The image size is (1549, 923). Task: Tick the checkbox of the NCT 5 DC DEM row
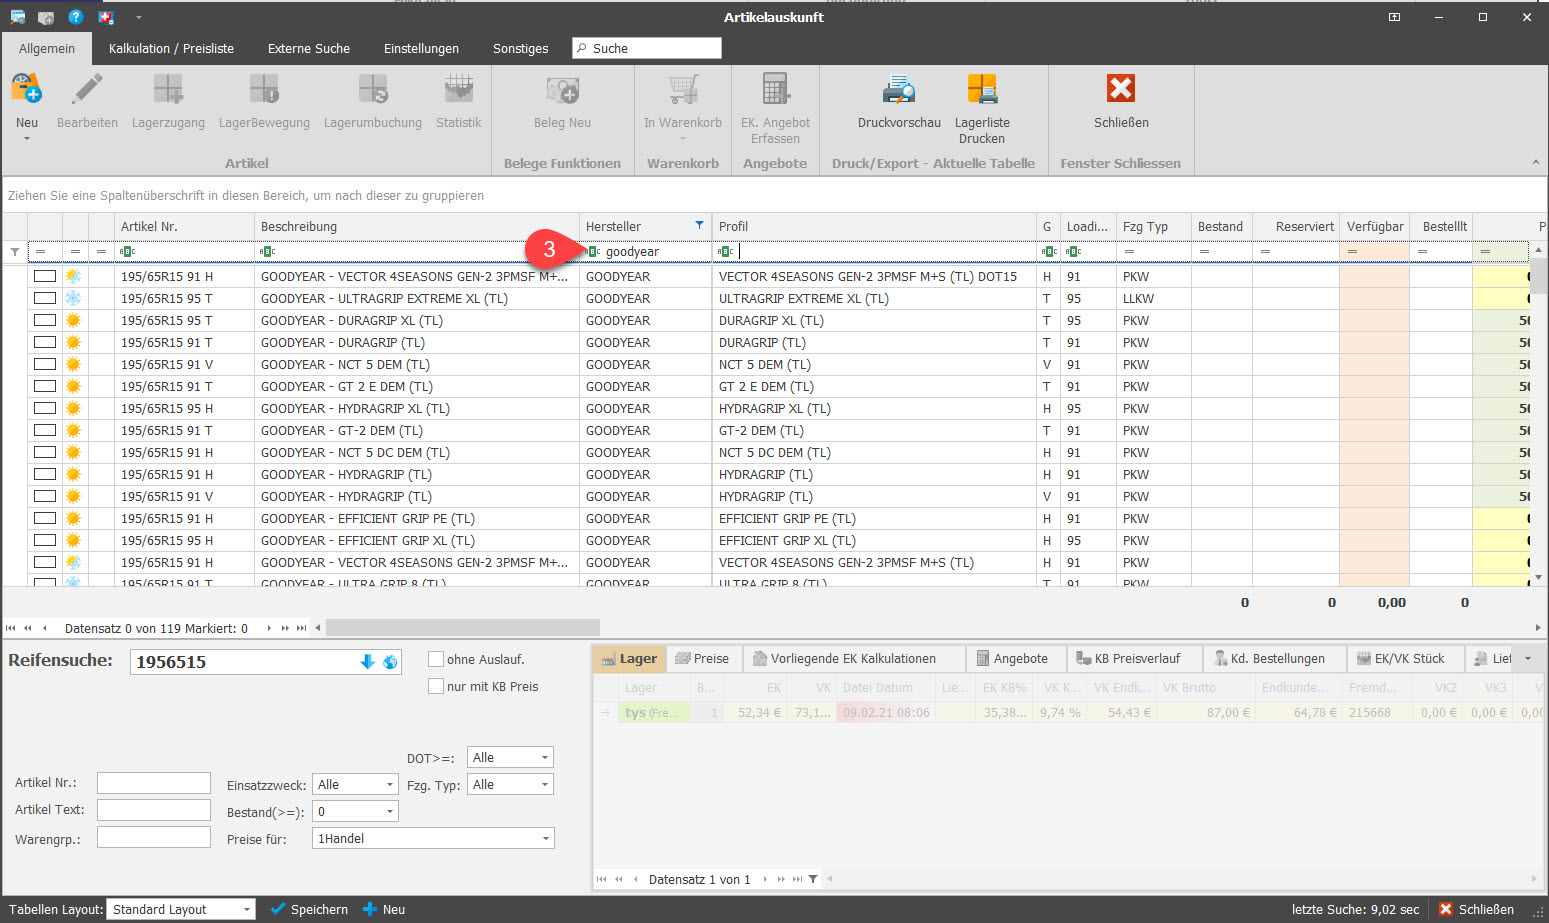pos(44,452)
